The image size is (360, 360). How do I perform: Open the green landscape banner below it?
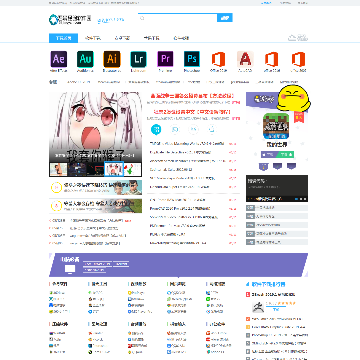coord(95,206)
